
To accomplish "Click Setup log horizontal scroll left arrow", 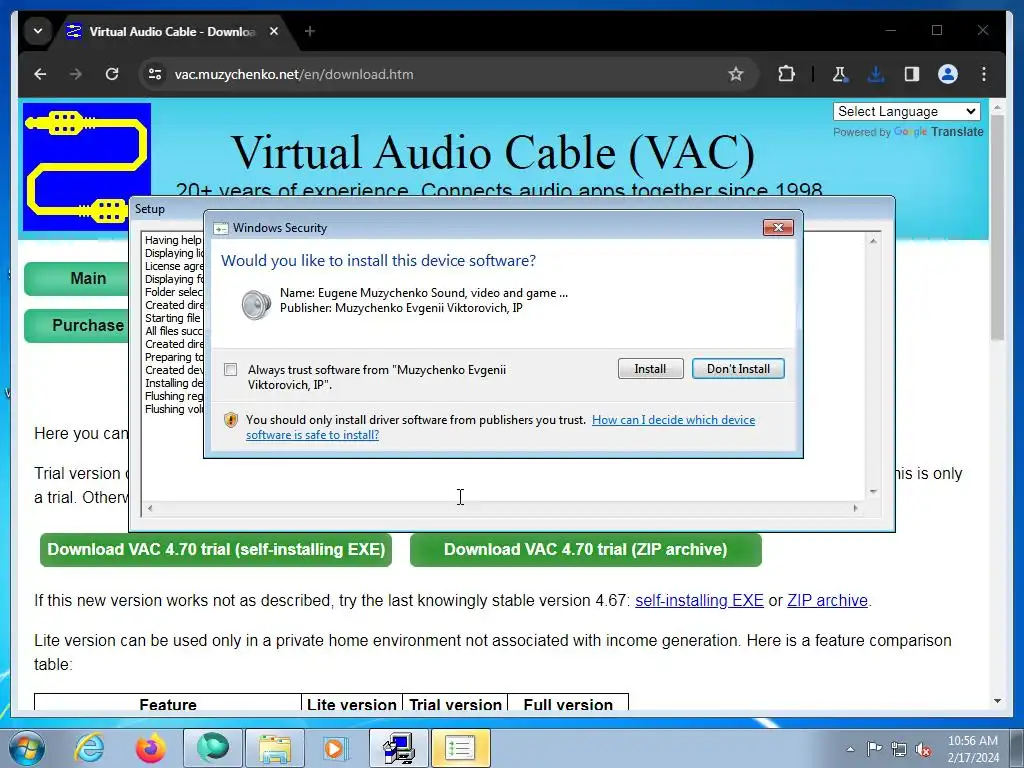I will [x=150, y=508].
